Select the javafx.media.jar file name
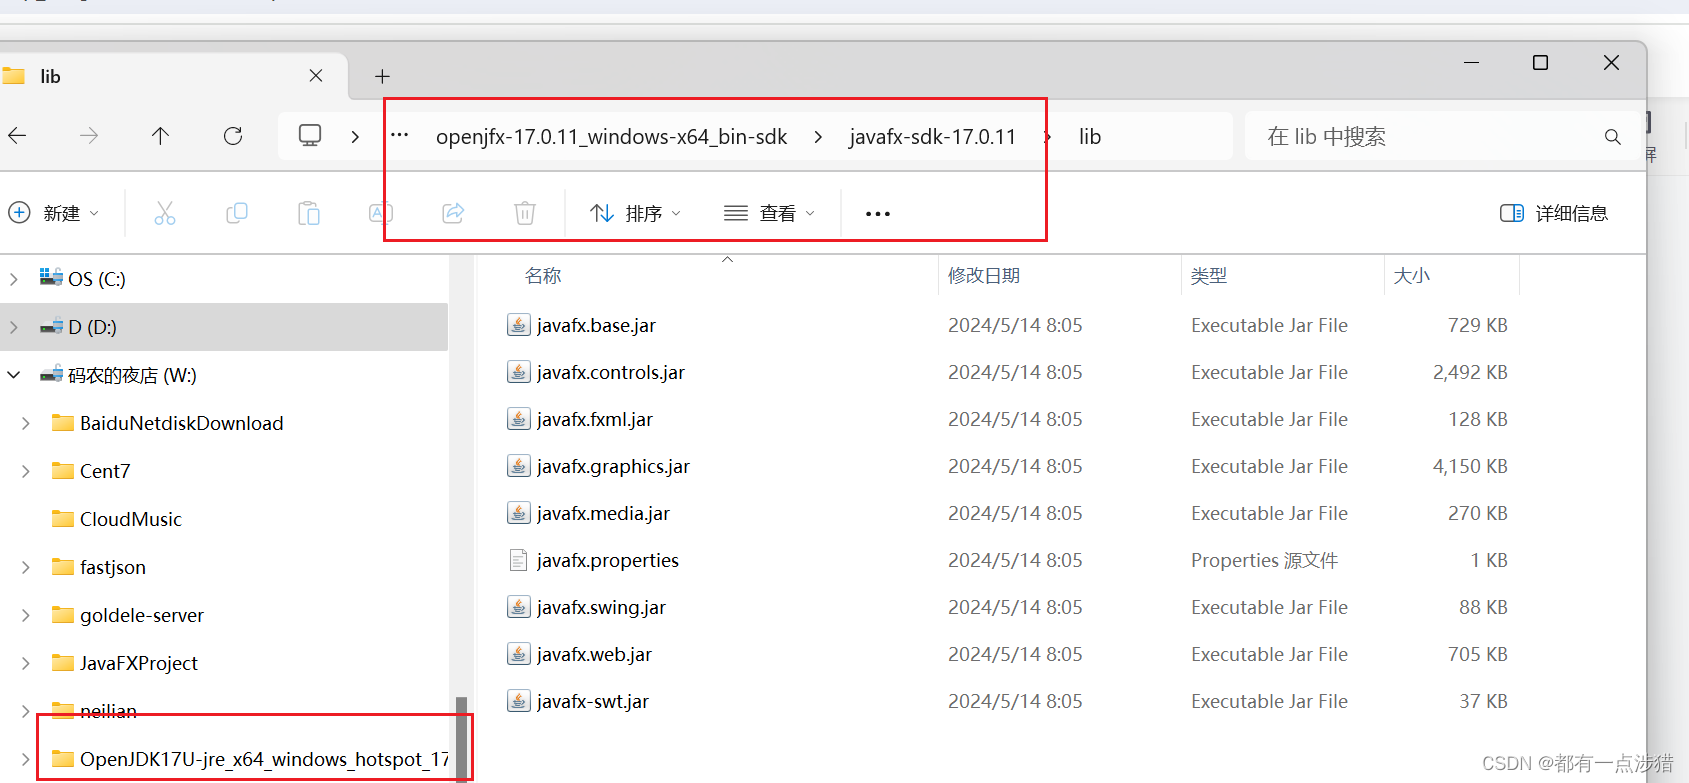The image size is (1689, 783). pos(603,513)
